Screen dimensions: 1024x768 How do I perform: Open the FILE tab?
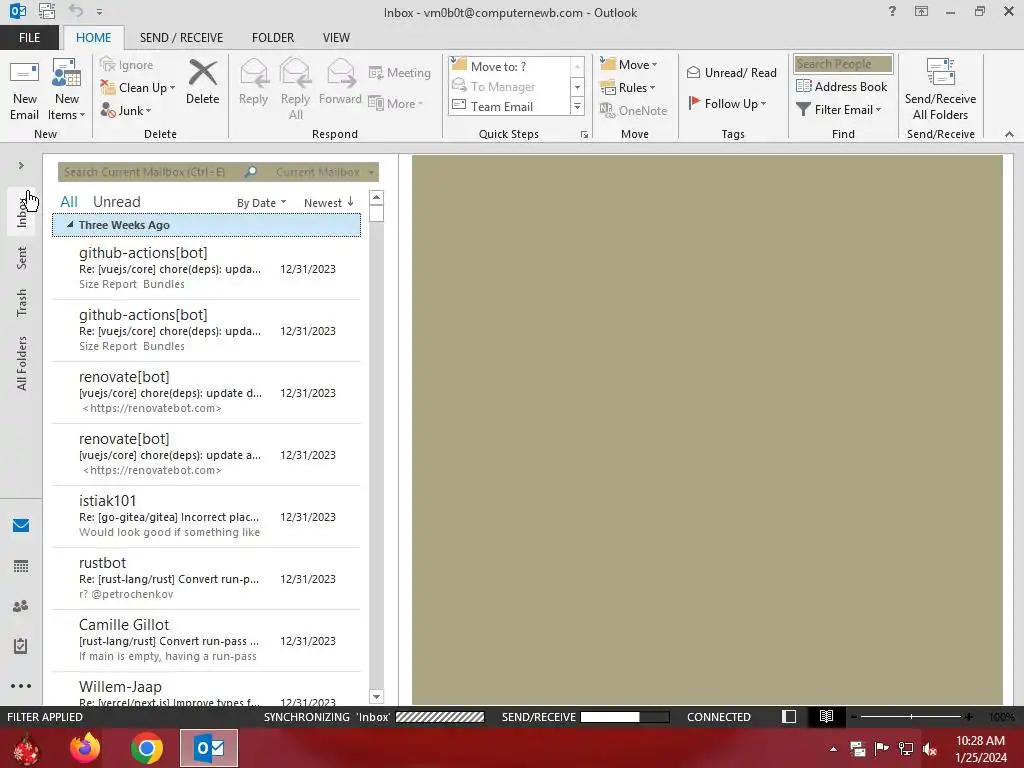tap(29, 37)
